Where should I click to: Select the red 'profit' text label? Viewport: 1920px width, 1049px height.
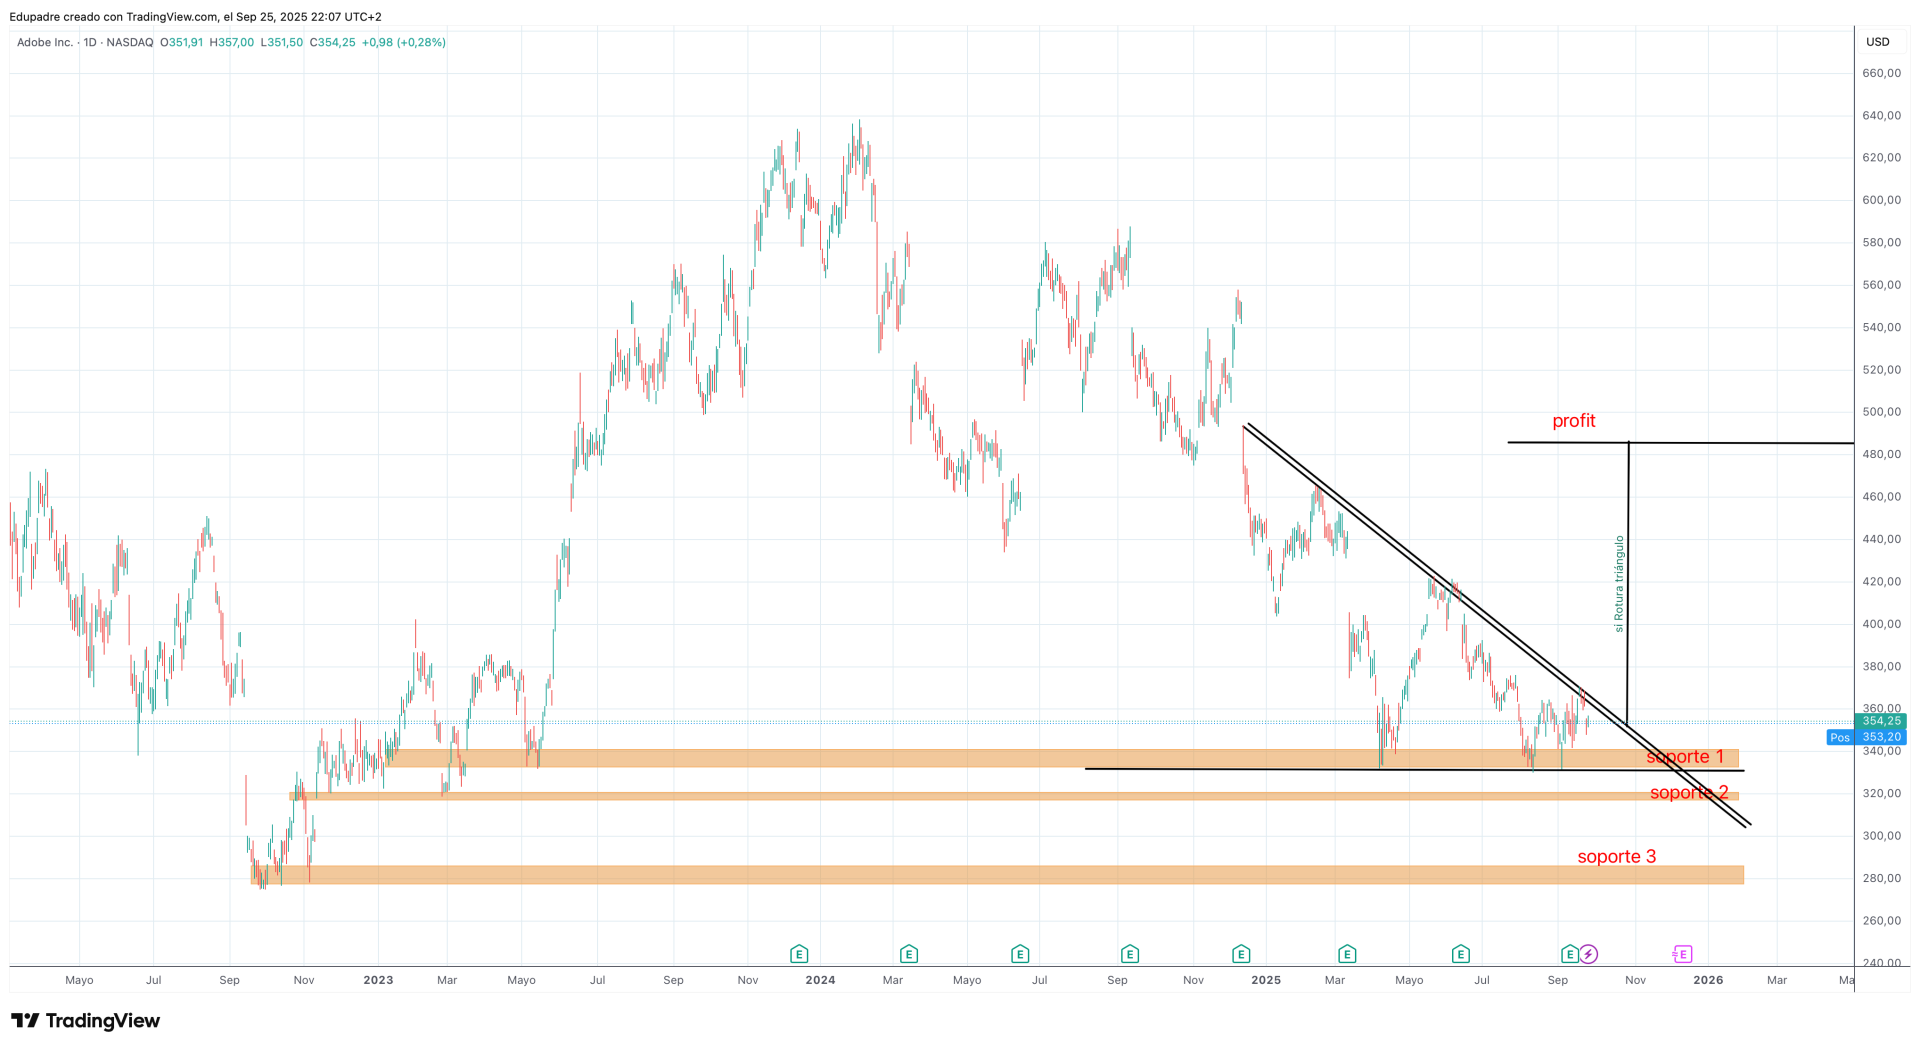tap(1573, 421)
